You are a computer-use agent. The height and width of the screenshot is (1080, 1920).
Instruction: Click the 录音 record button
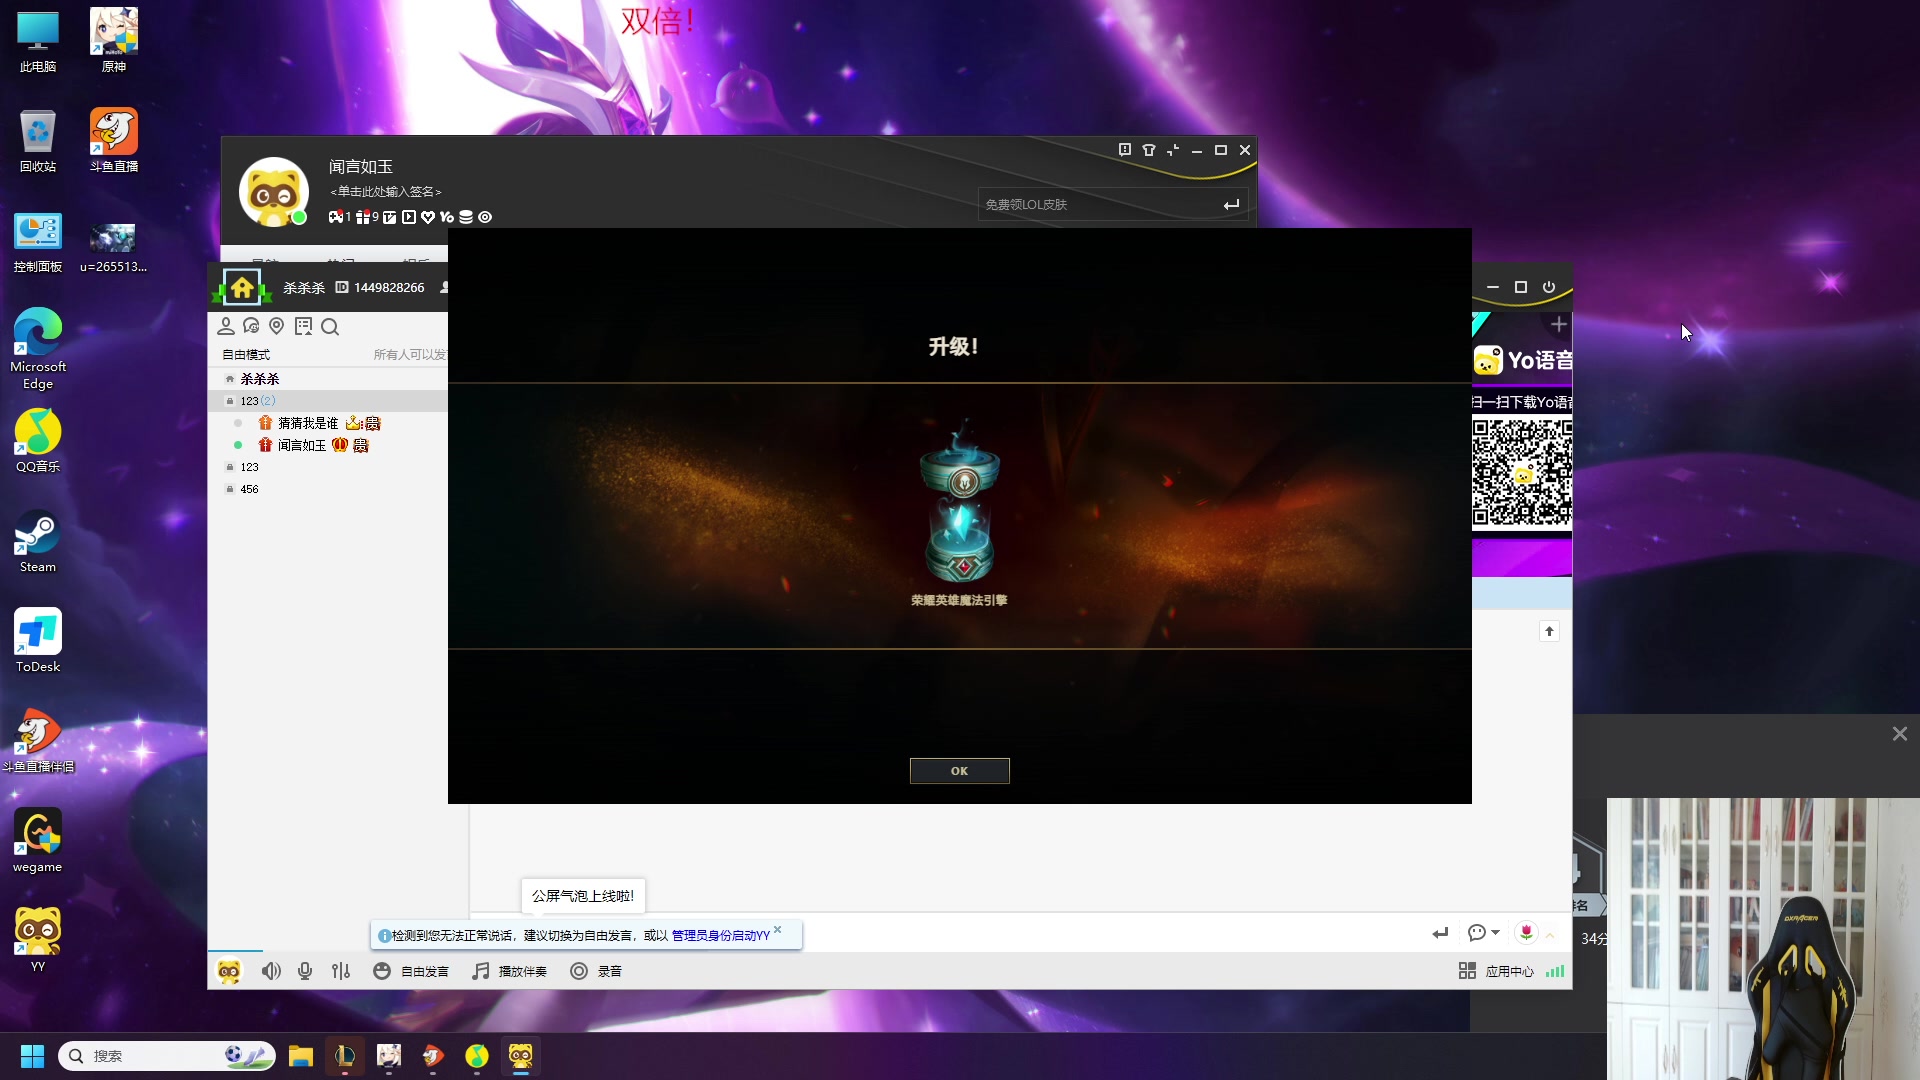(596, 971)
